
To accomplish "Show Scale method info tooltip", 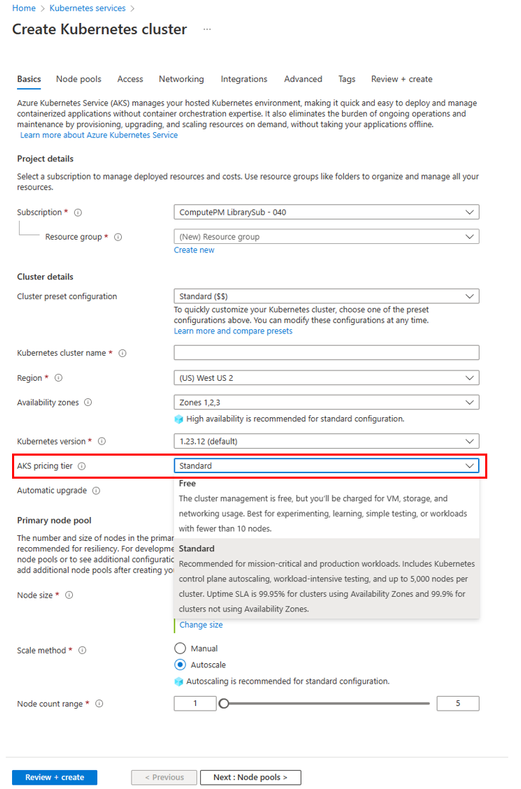I will coord(83,651).
